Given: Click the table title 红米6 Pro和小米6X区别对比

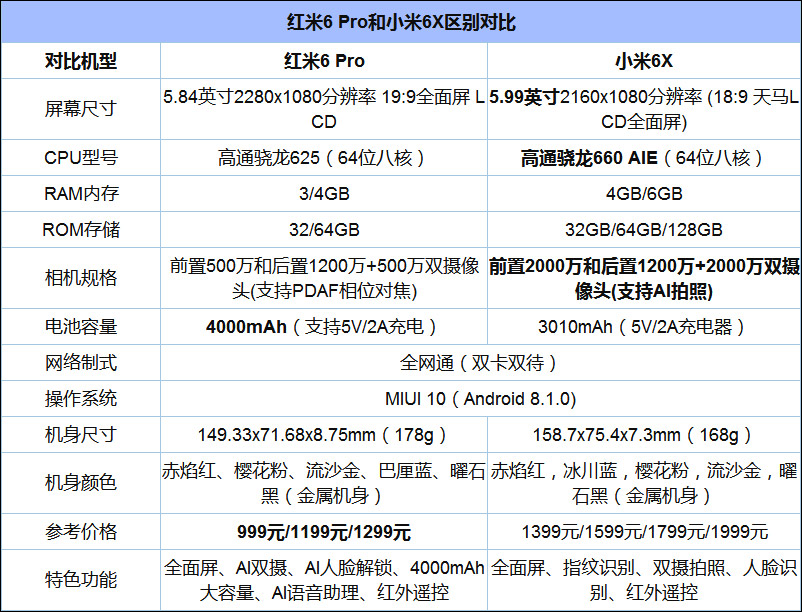Looking at the screenshot, I should 401,22.
